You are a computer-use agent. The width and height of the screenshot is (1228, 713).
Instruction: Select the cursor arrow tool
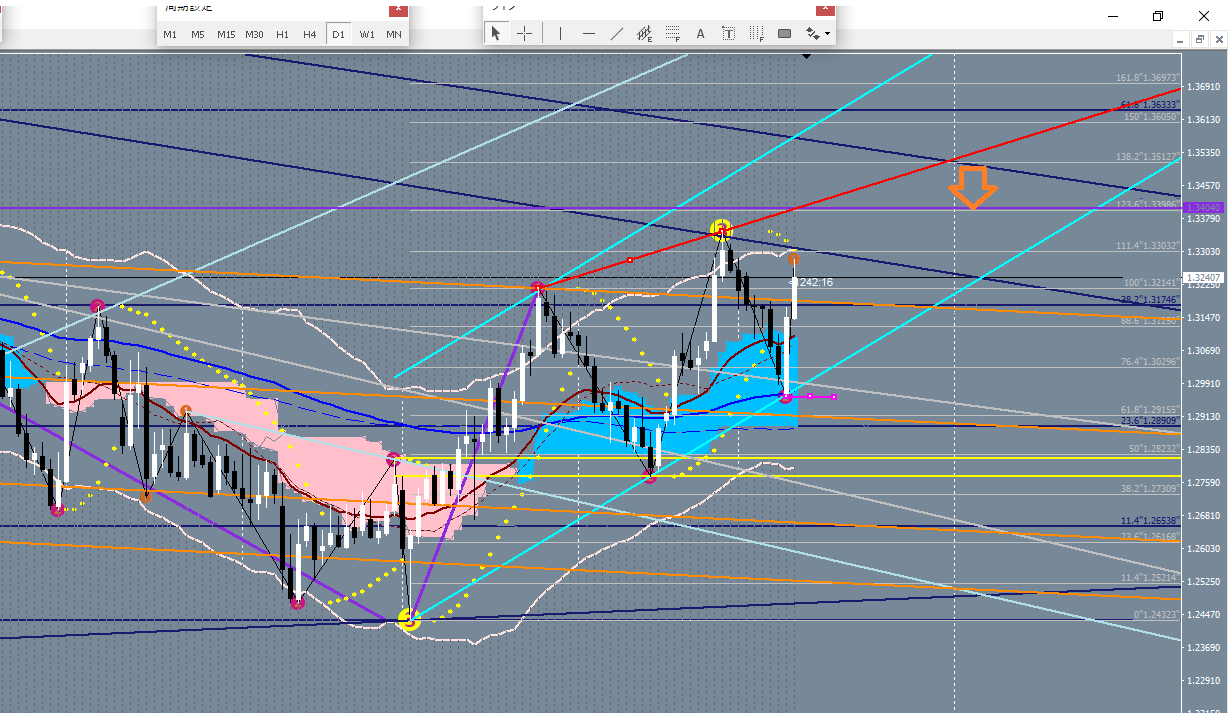[496, 33]
